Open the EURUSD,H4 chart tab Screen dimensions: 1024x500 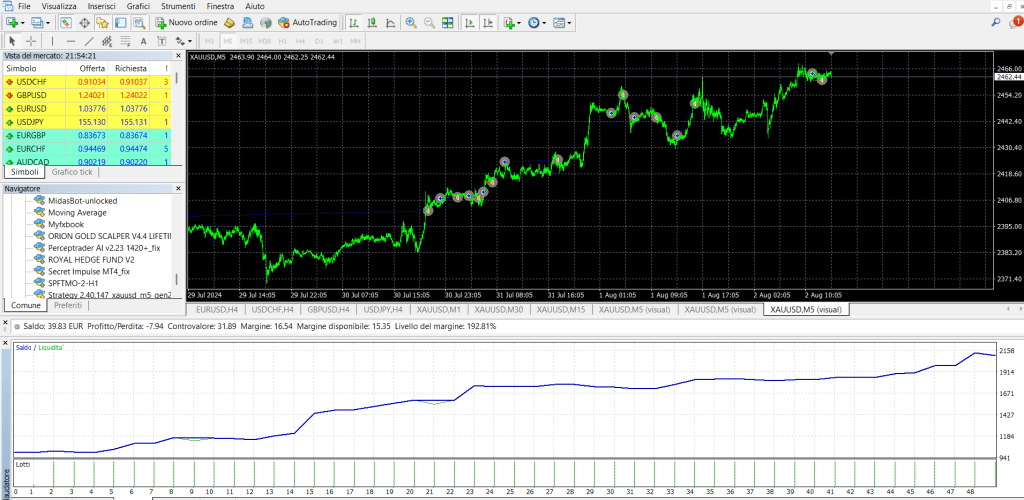[x=217, y=309]
